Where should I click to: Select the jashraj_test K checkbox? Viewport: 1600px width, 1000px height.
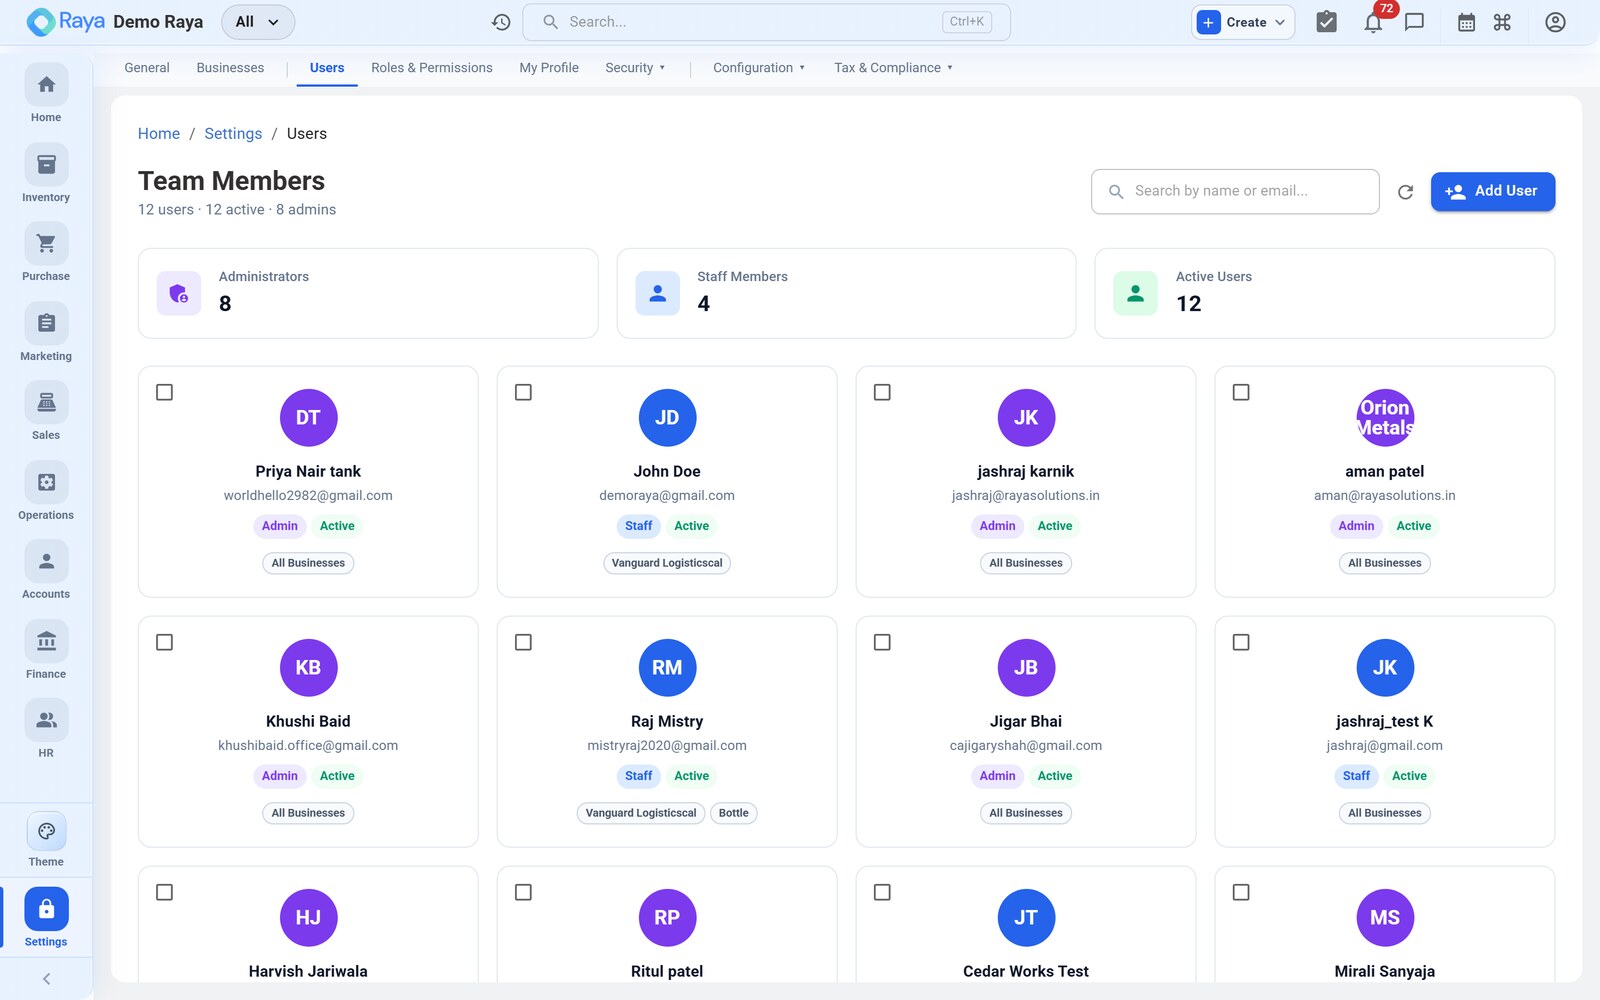click(1241, 643)
